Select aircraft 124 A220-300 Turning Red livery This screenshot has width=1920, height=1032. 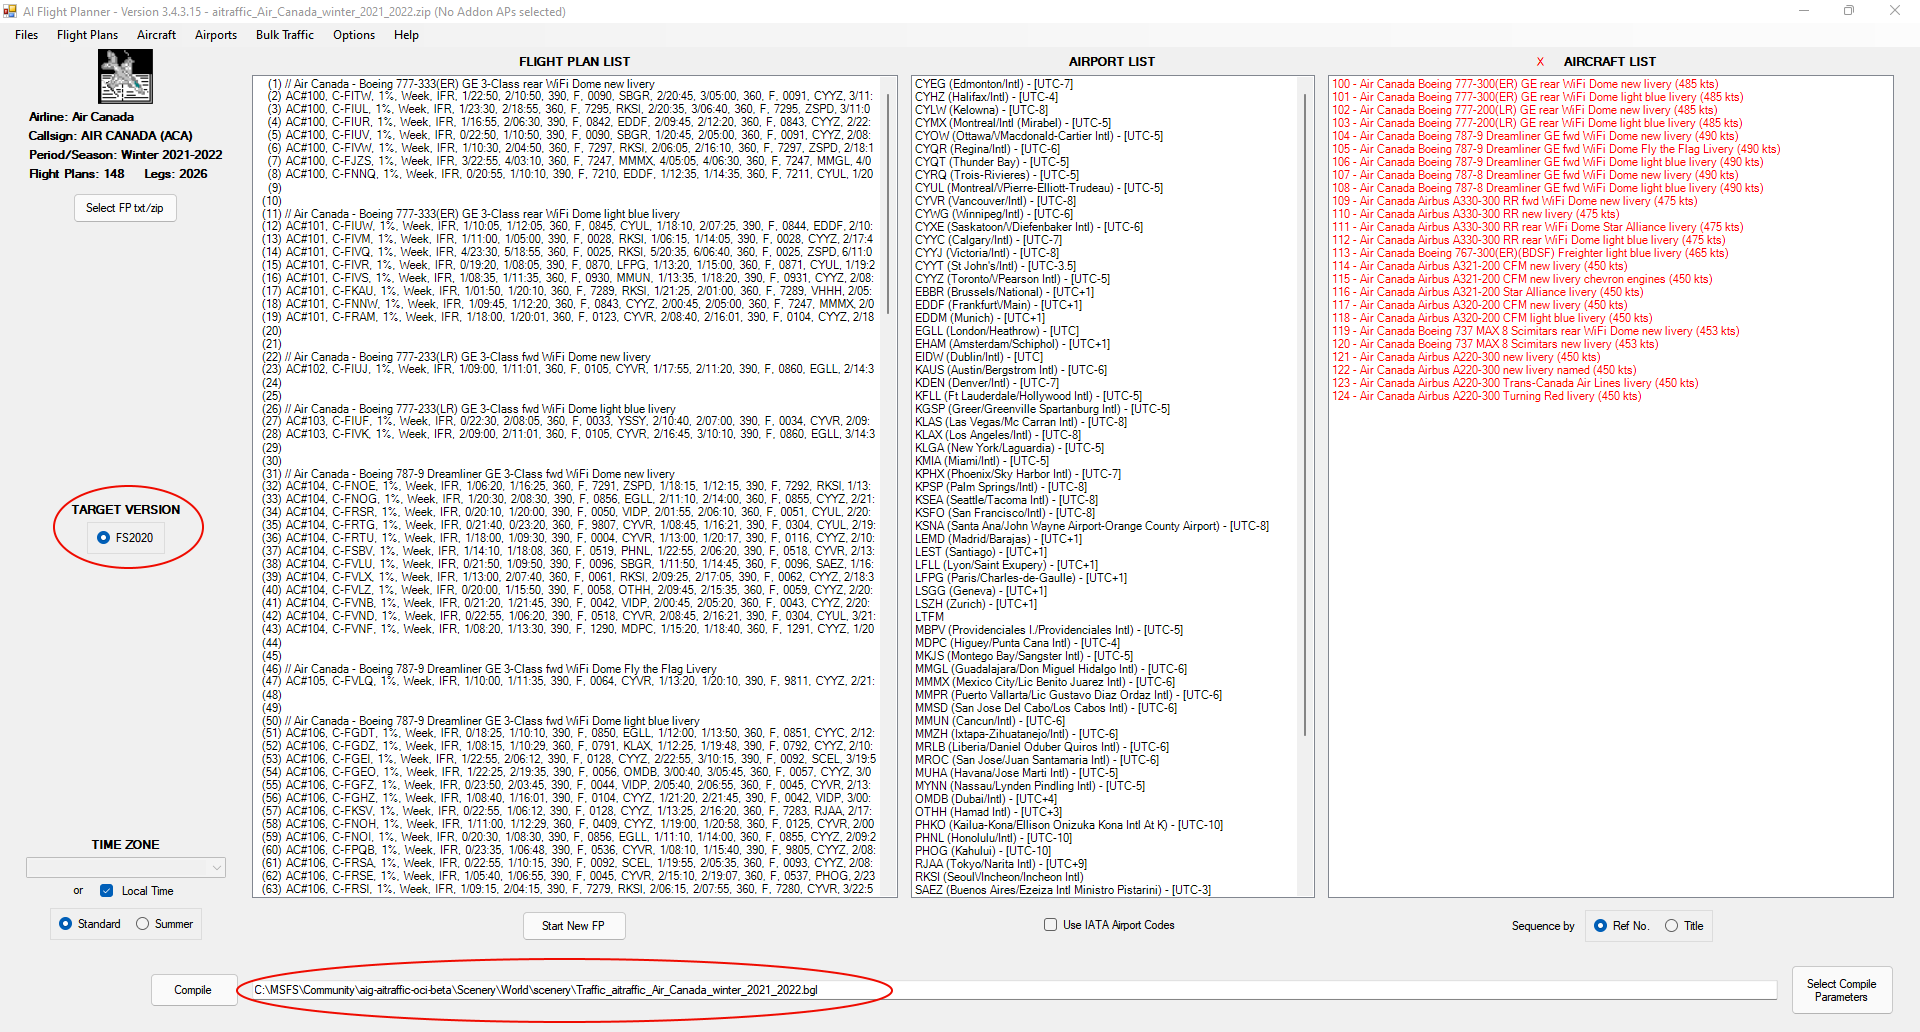[1486, 396]
